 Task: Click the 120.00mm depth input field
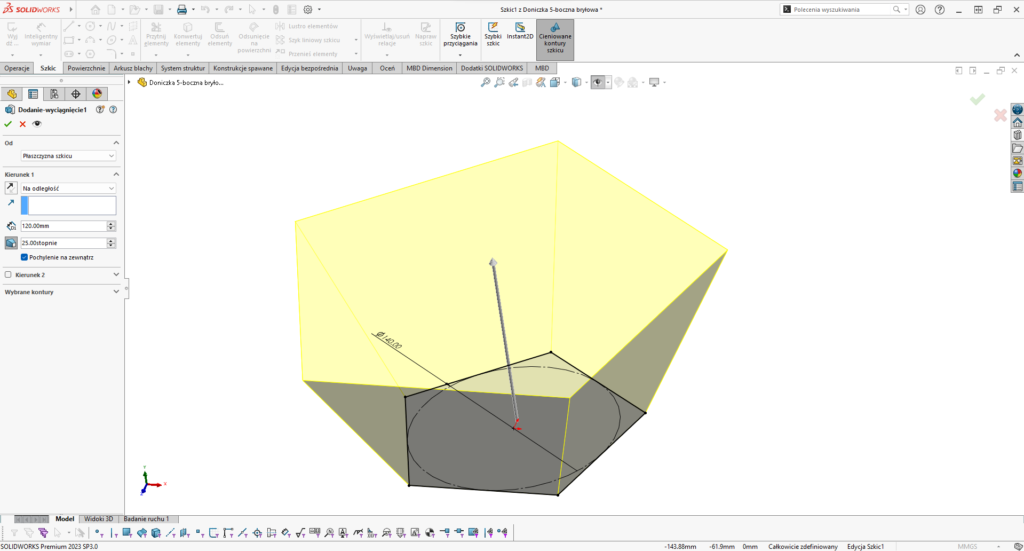tap(62, 226)
